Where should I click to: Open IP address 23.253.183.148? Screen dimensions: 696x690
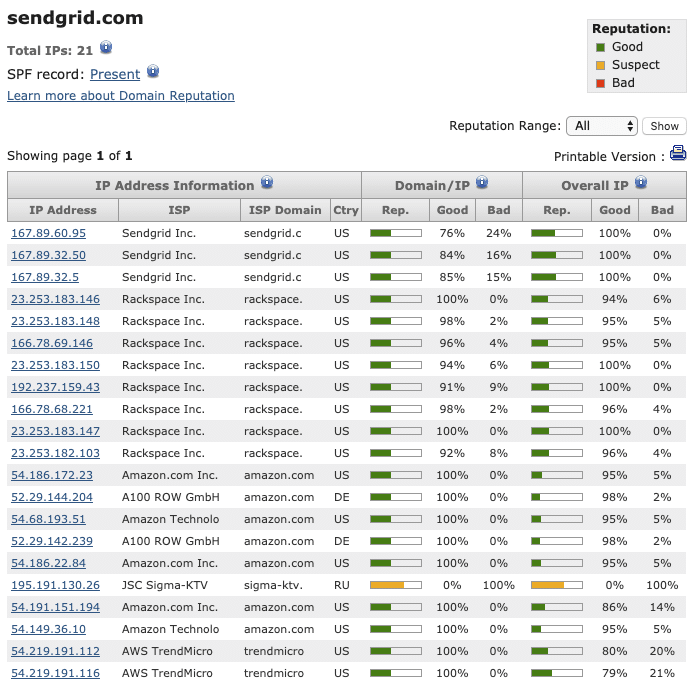click(x=55, y=321)
